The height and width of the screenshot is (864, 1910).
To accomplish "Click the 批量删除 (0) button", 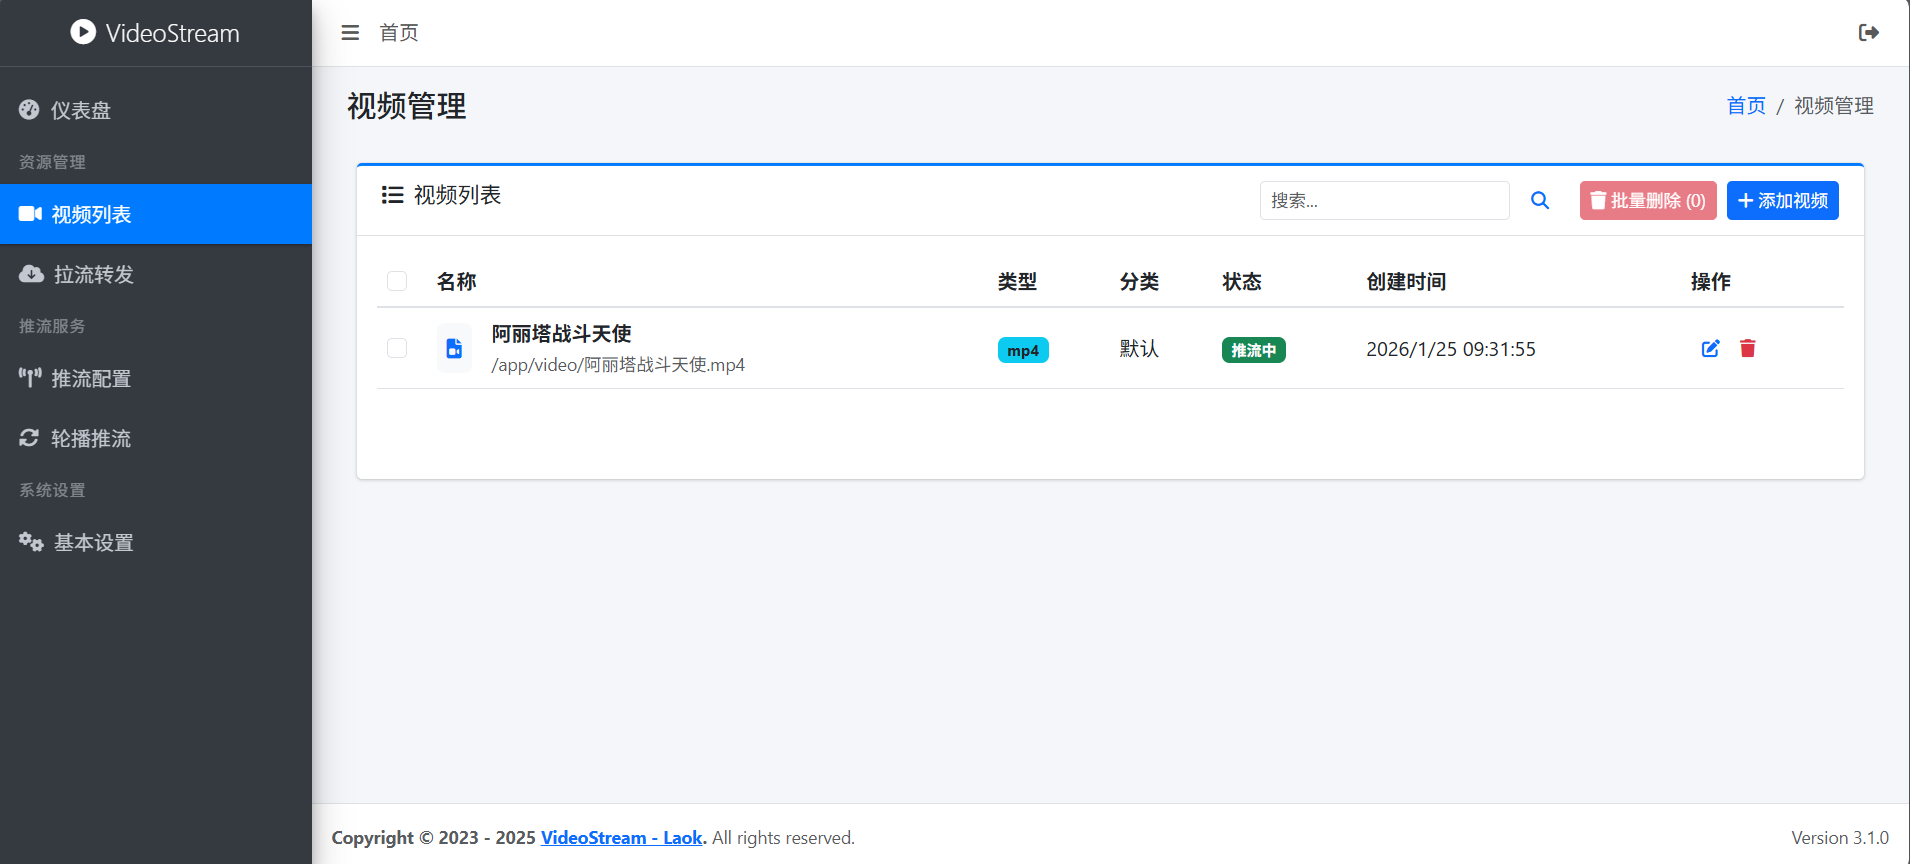I will click(x=1648, y=200).
